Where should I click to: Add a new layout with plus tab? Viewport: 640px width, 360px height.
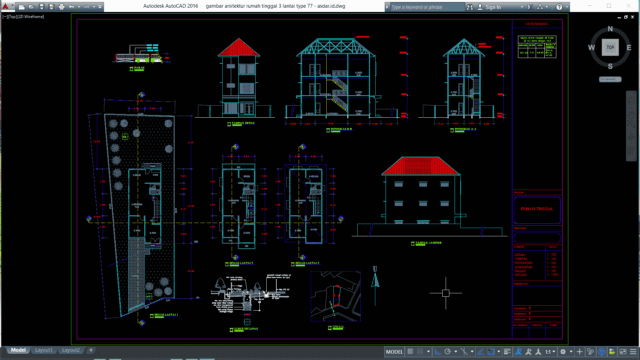(x=91, y=350)
